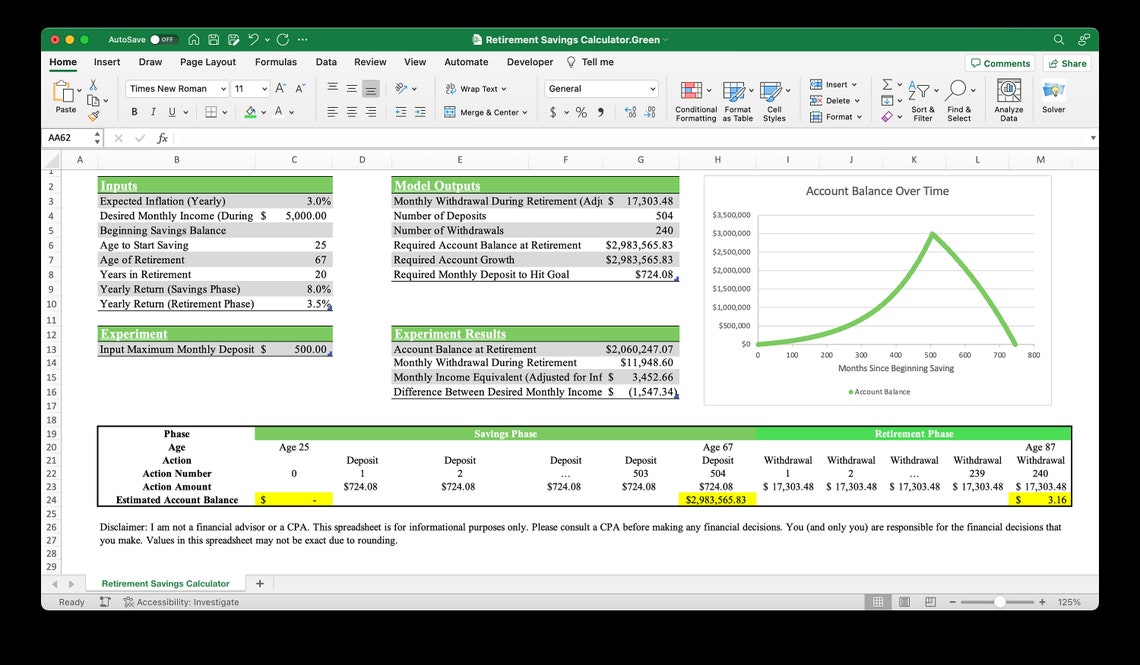This screenshot has width=1140, height=665.
Task: Toggle underline formatting
Action: [172, 112]
